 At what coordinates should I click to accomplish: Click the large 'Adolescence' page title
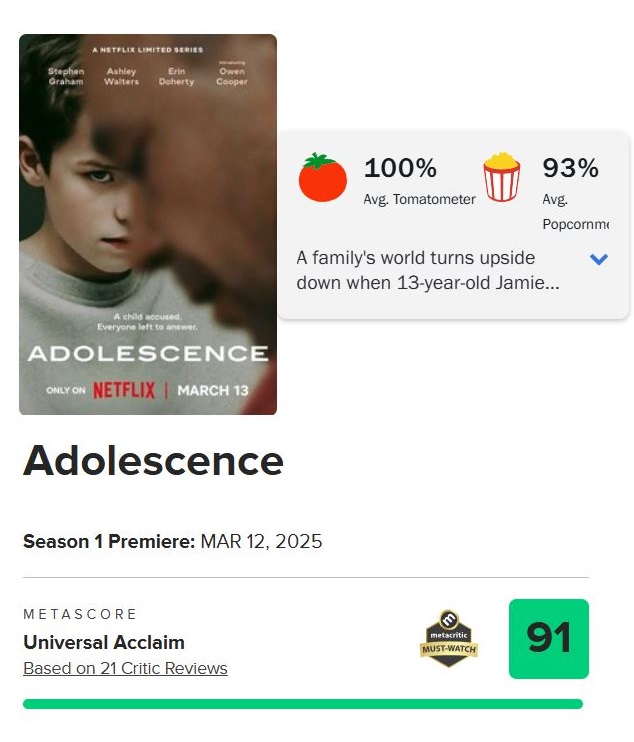(x=153, y=461)
